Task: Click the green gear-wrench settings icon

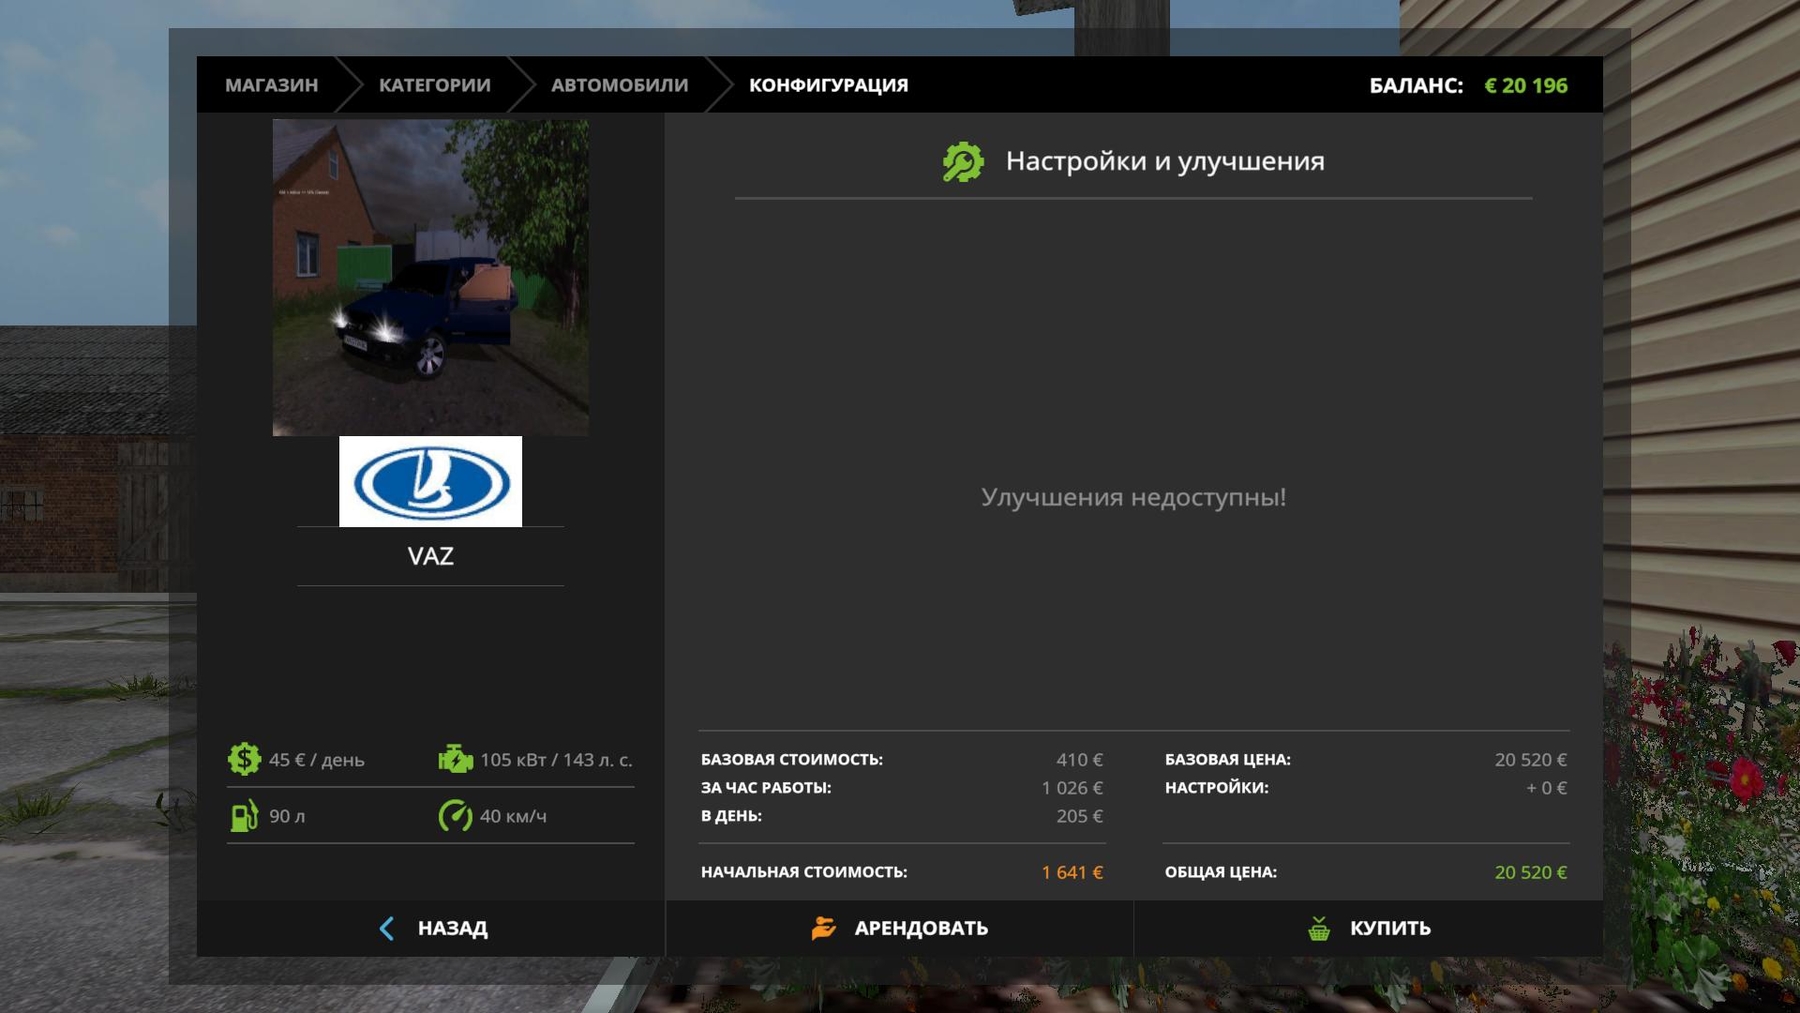Action: click(x=963, y=162)
